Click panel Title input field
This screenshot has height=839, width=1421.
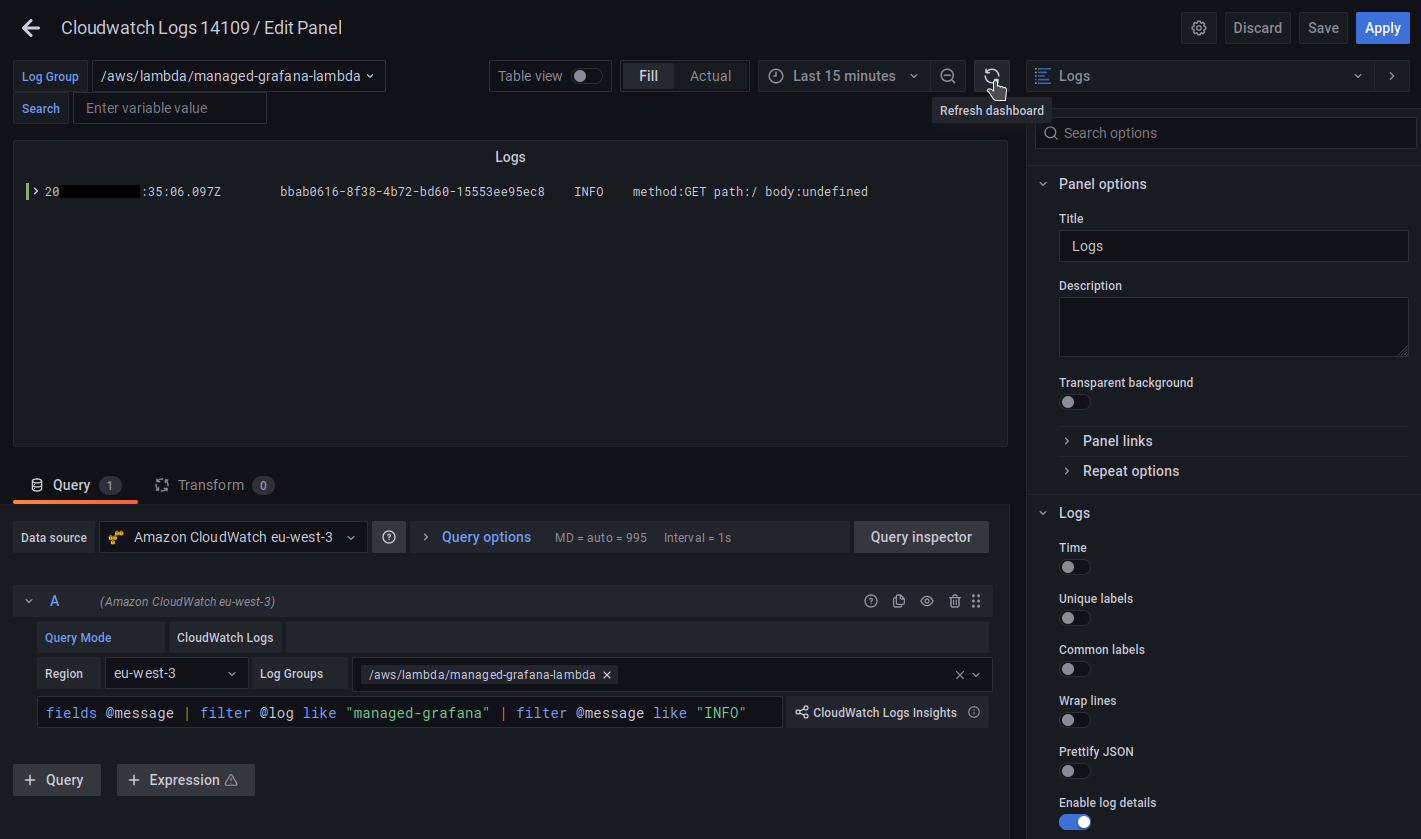pos(1233,246)
